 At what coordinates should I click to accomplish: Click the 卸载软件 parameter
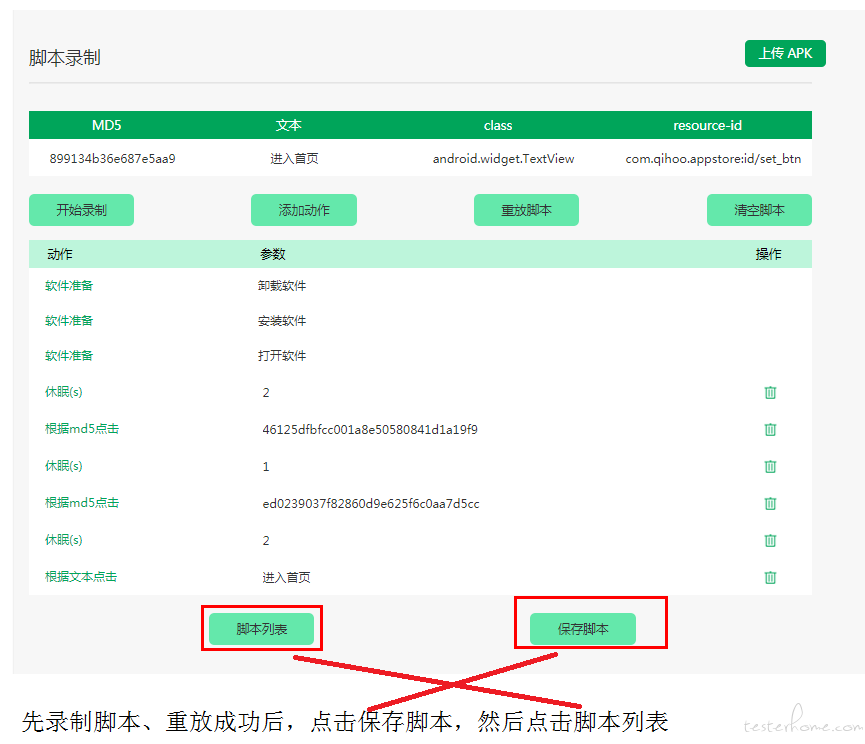tap(282, 286)
